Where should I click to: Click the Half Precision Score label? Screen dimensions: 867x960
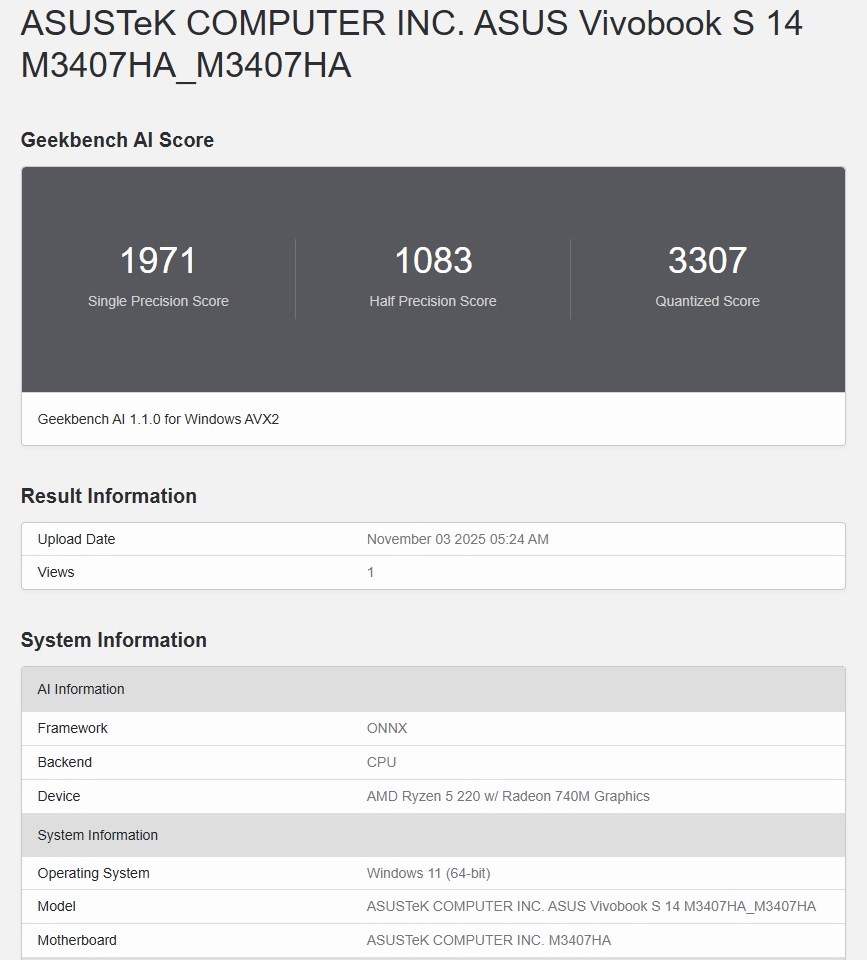coord(433,301)
